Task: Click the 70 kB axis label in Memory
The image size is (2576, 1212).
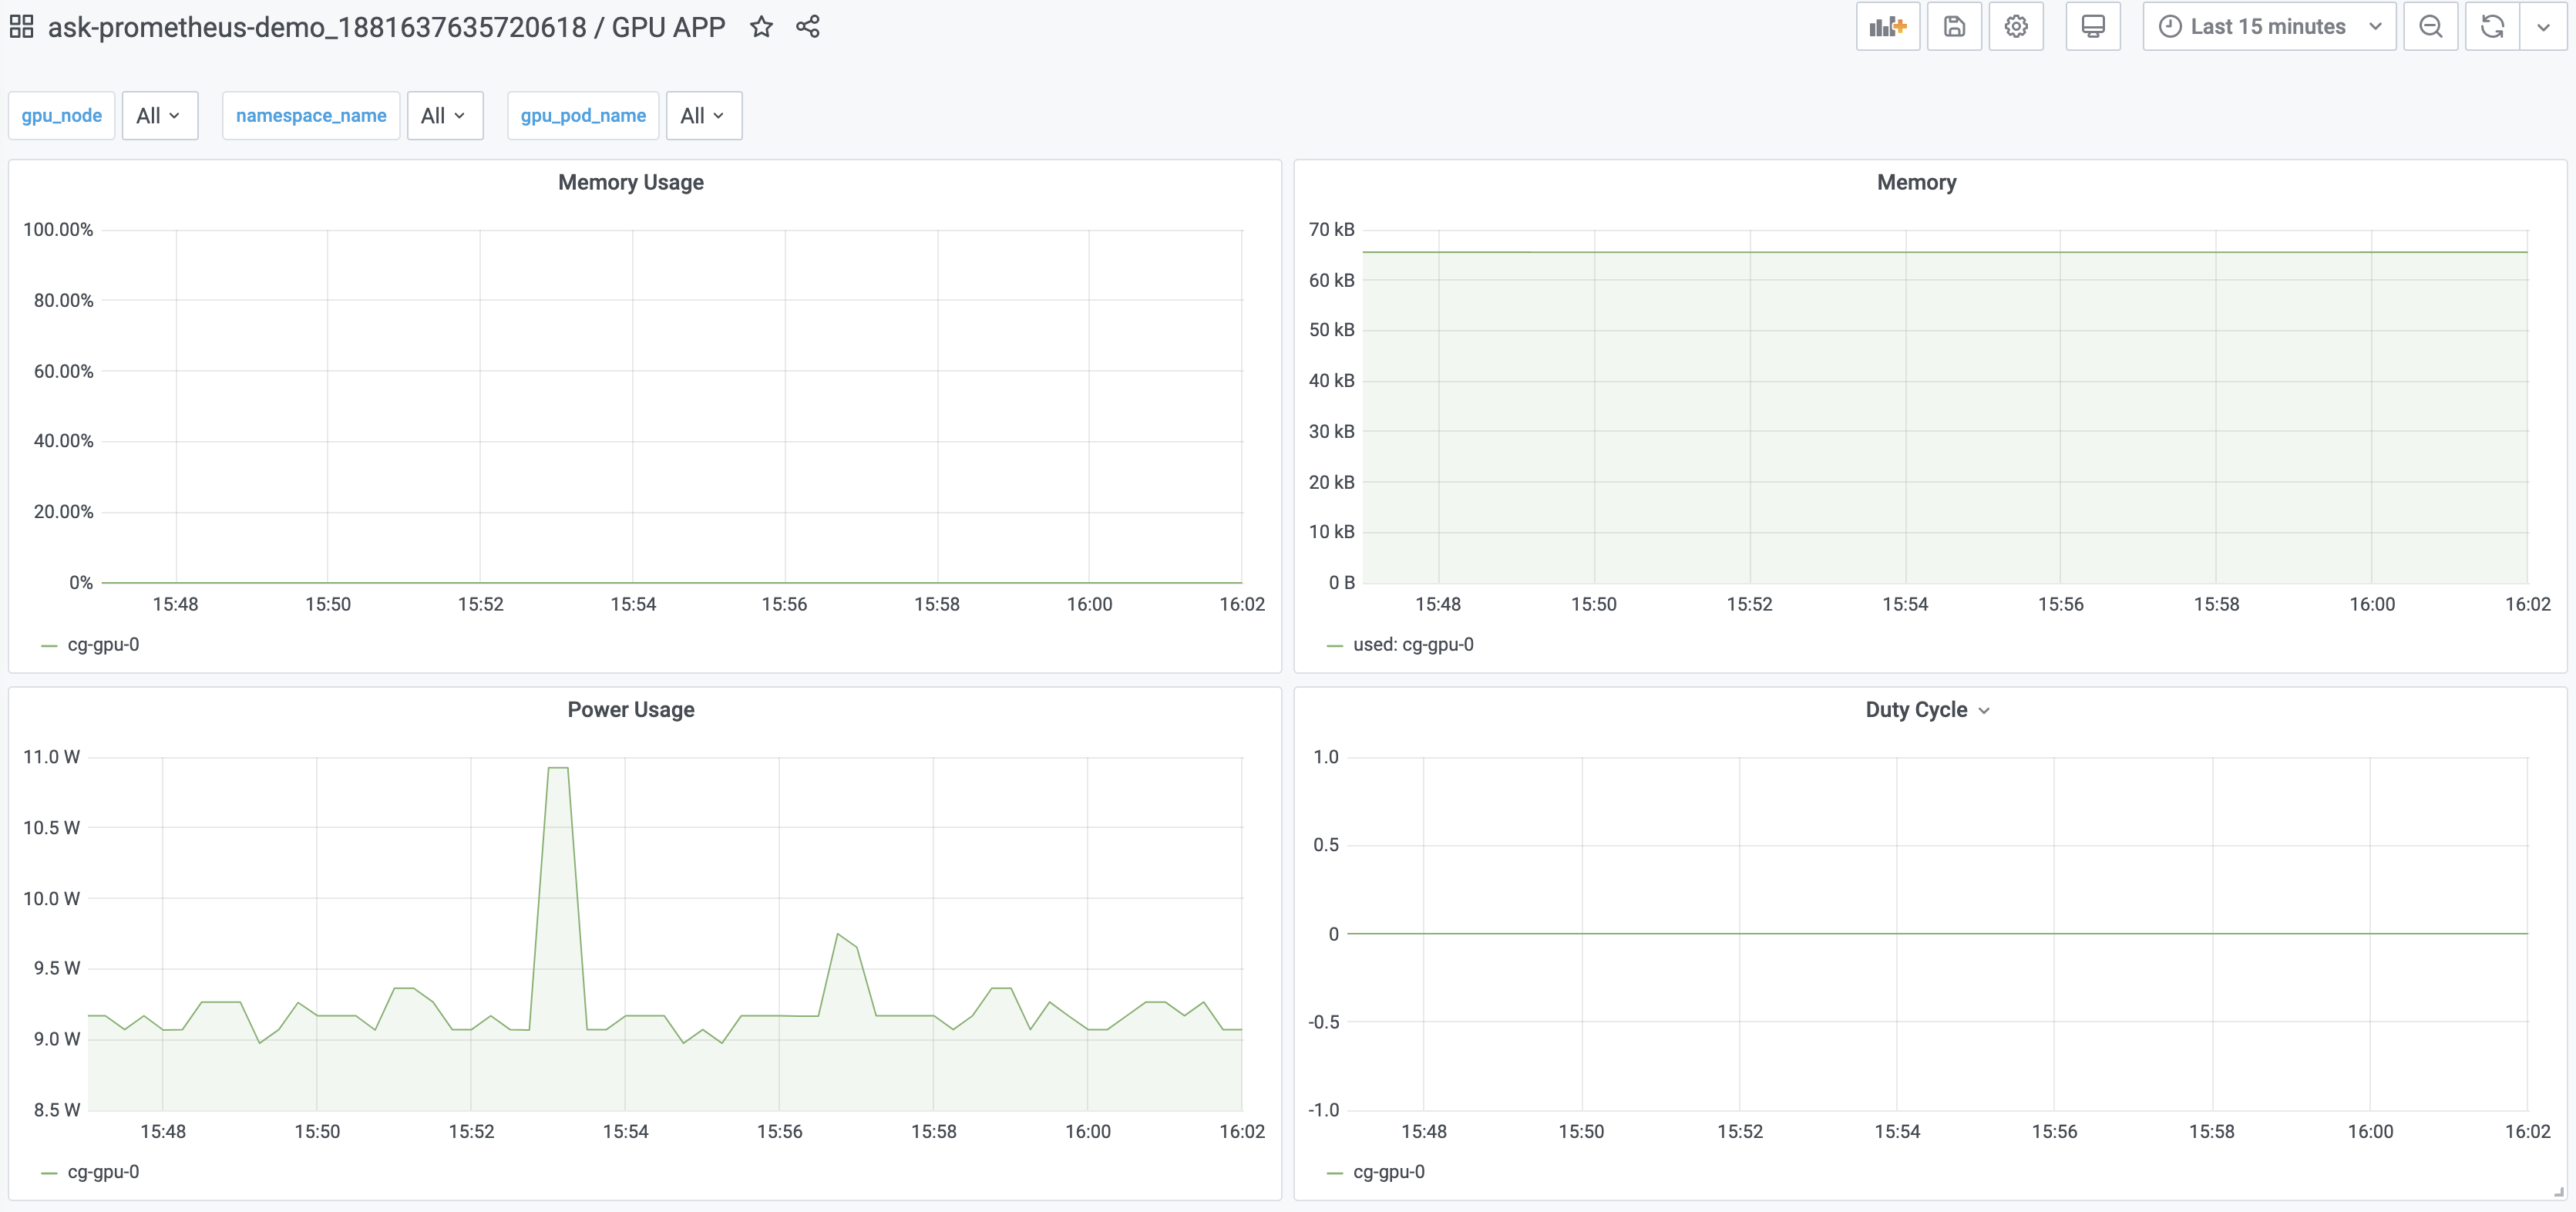Action: pyautogui.click(x=1331, y=230)
